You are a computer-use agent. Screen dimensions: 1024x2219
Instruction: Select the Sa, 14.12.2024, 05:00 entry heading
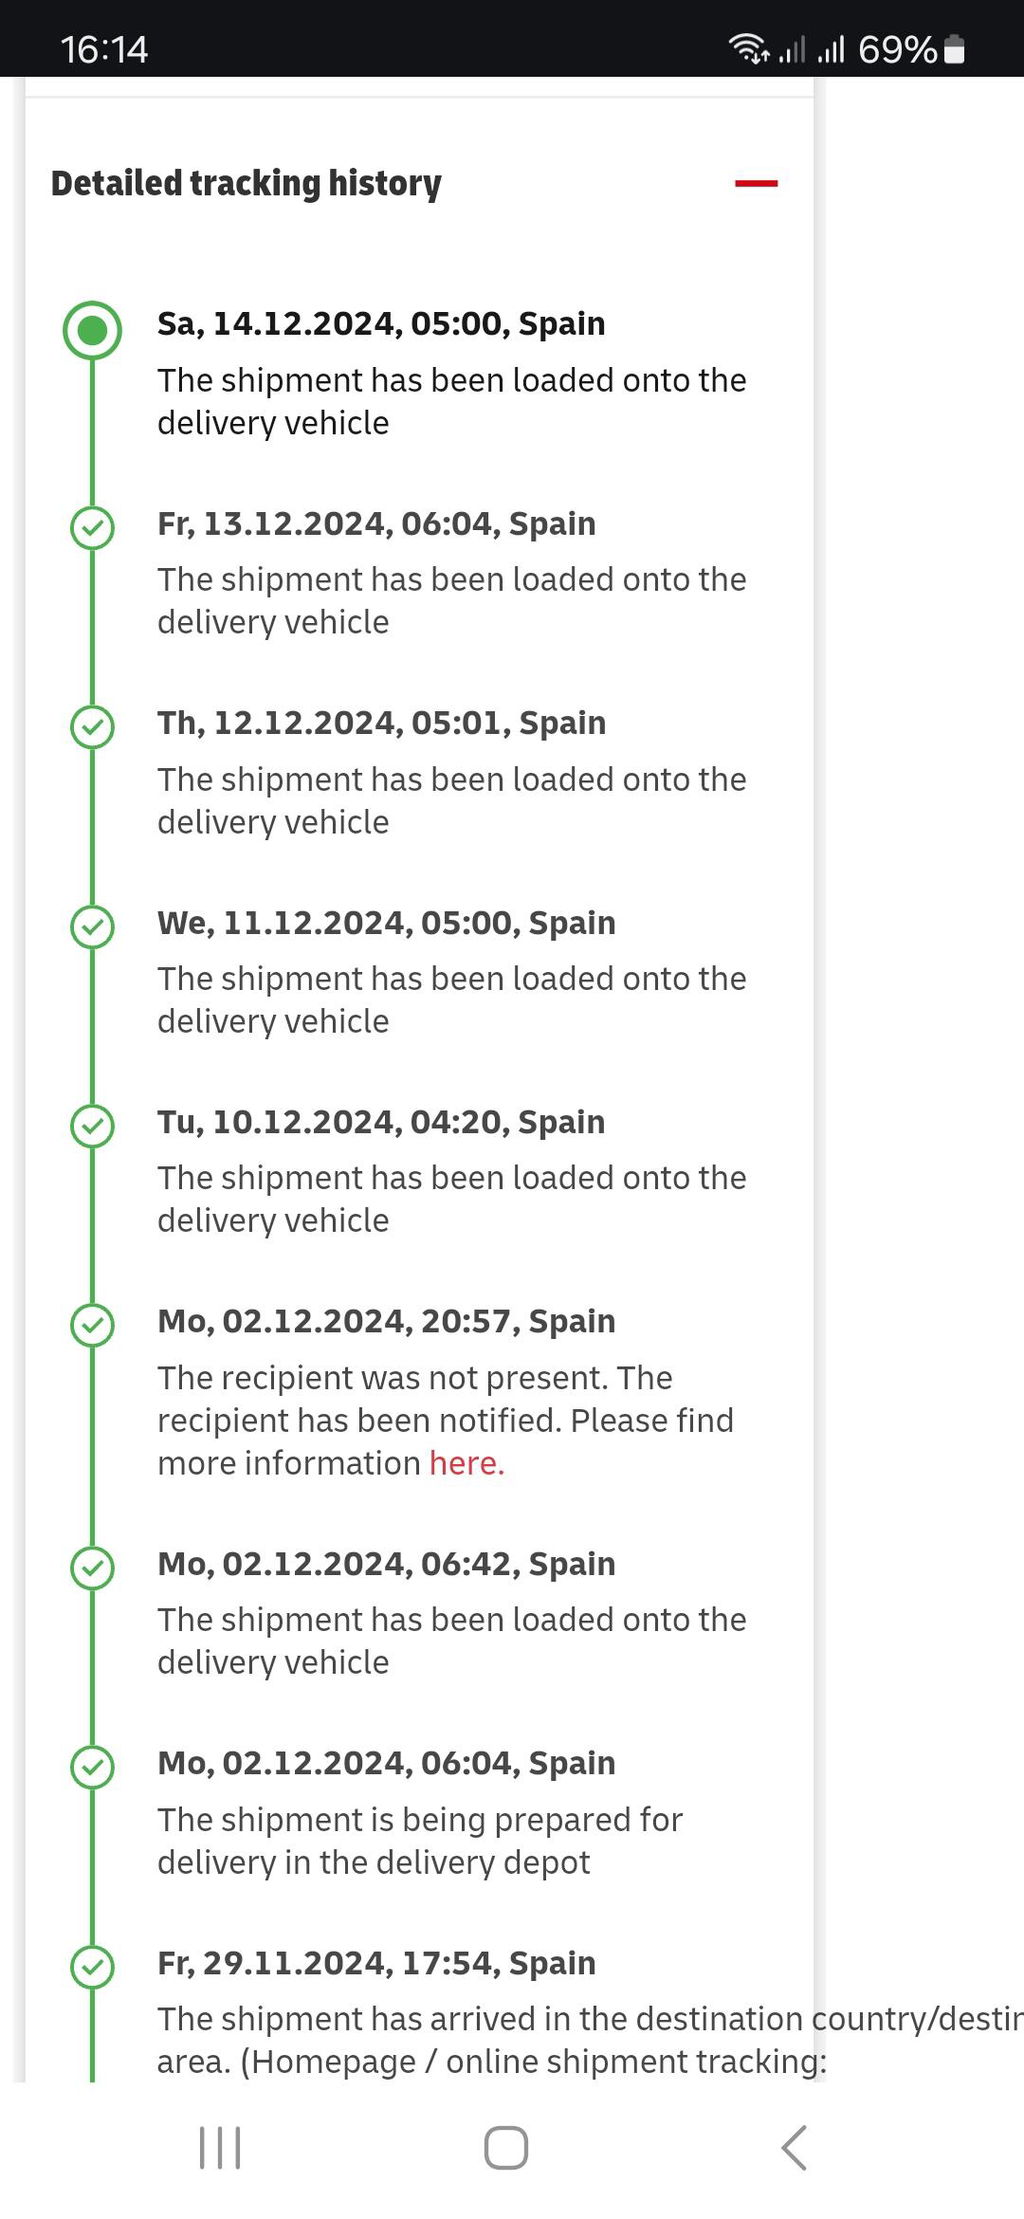381,324
